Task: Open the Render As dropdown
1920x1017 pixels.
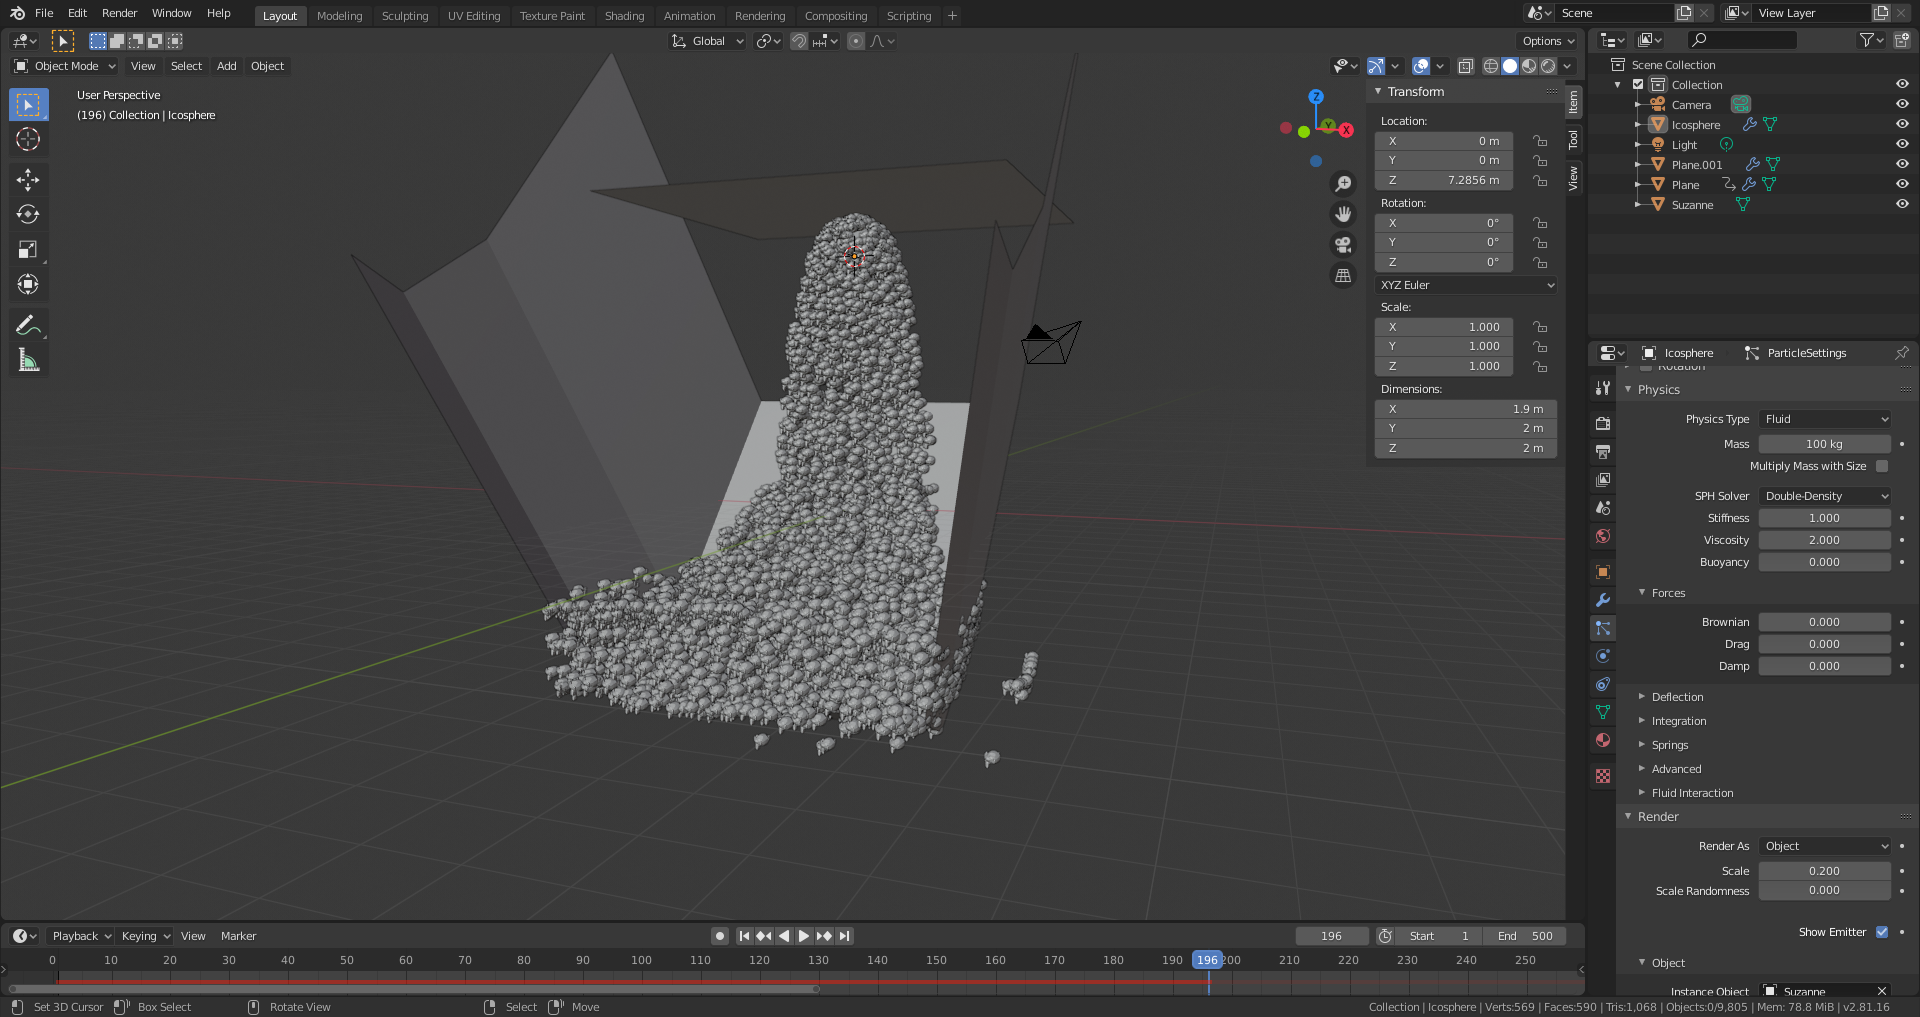Action: [1825, 846]
